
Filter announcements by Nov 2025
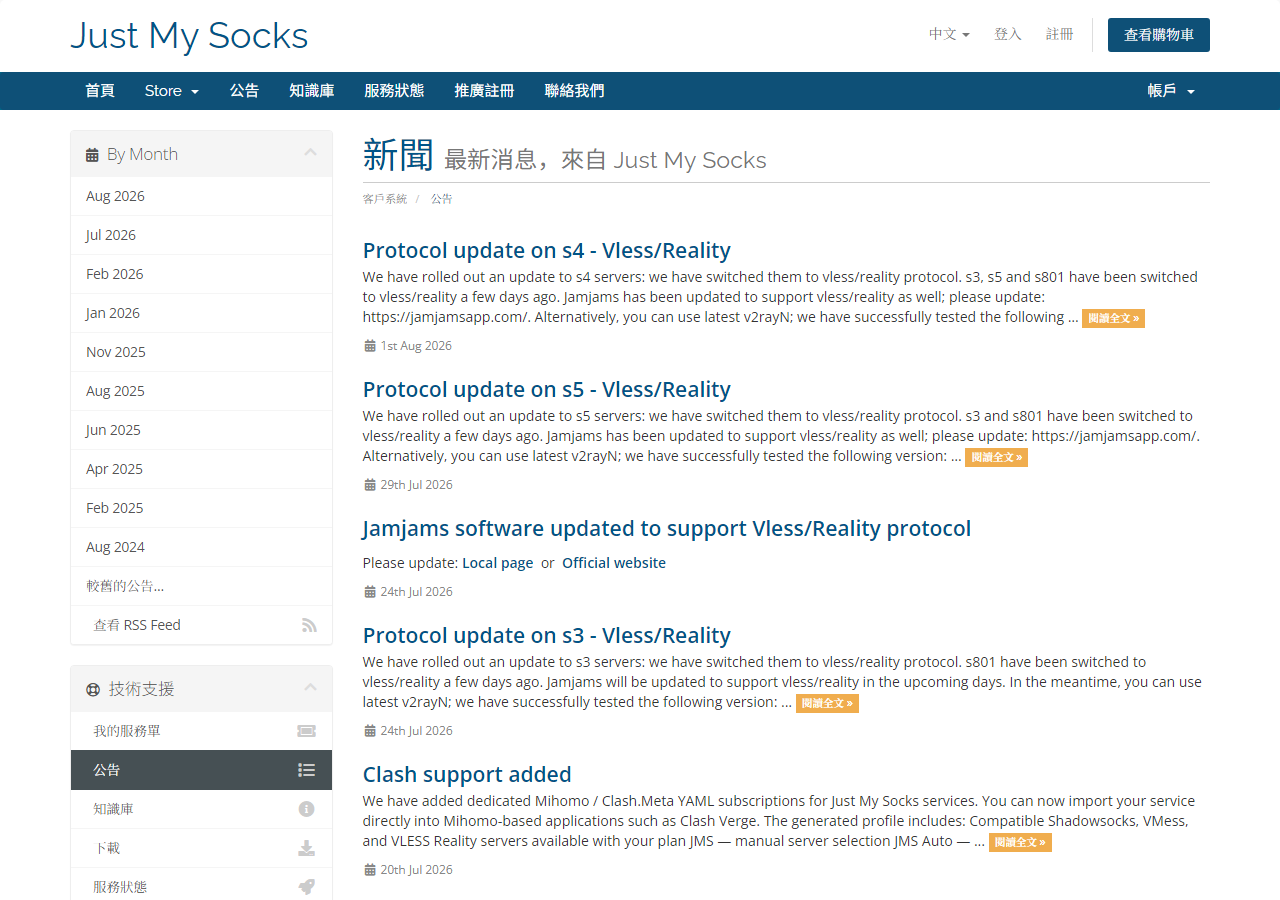pyautogui.click(x=201, y=352)
